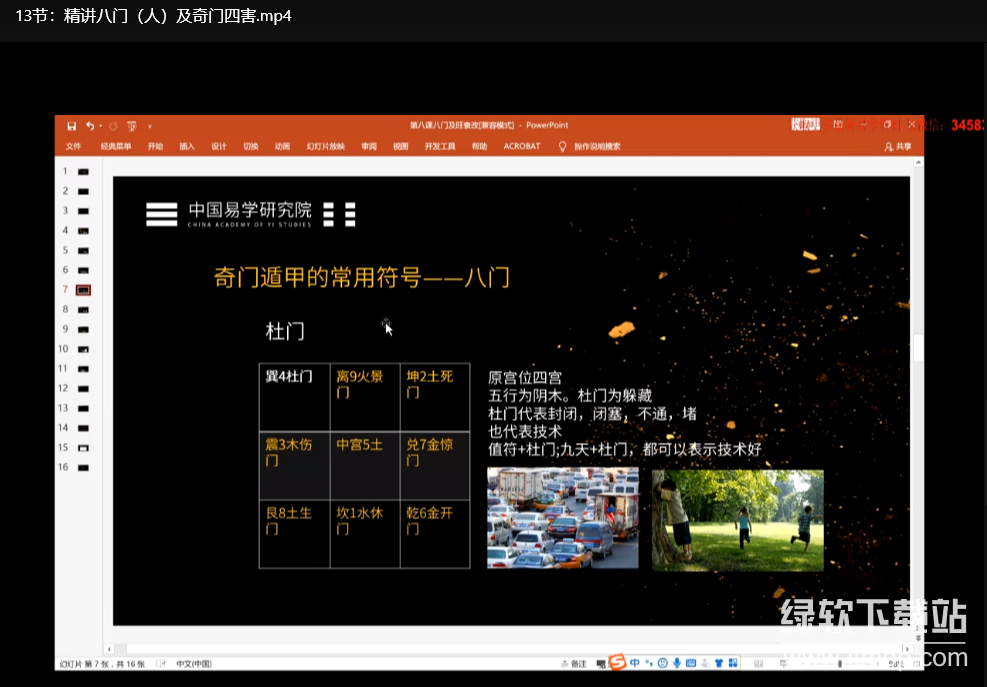The width and height of the screenshot is (987, 687).
Task: Click the 共享 share button
Action: (x=898, y=146)
